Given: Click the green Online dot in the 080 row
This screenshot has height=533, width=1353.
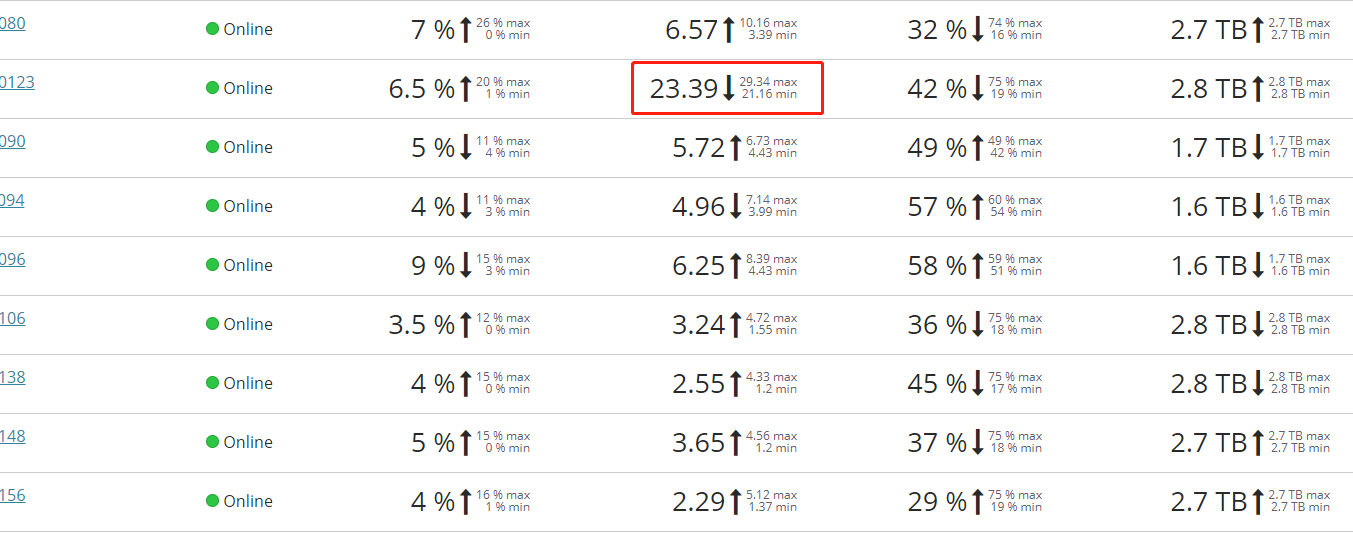Looking at the screenshot, I should coord(212,29).
